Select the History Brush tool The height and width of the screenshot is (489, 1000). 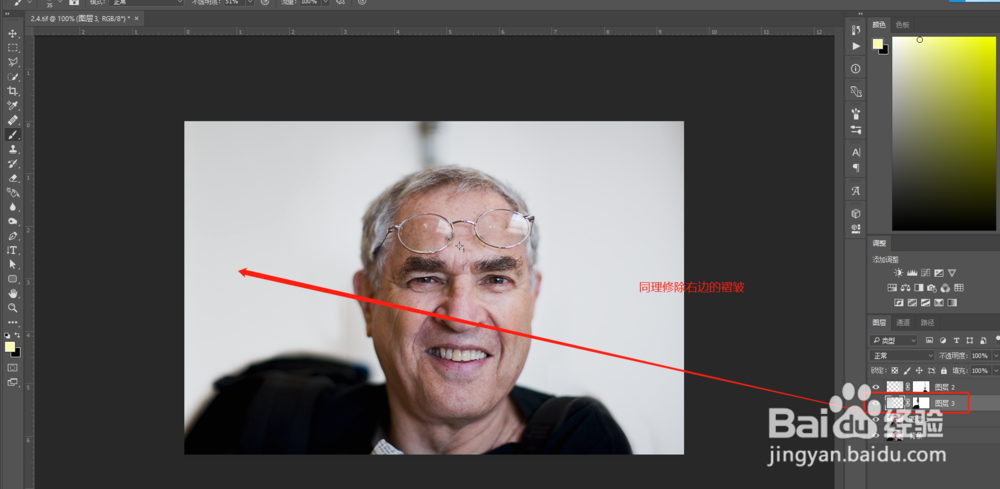[12, 164]
